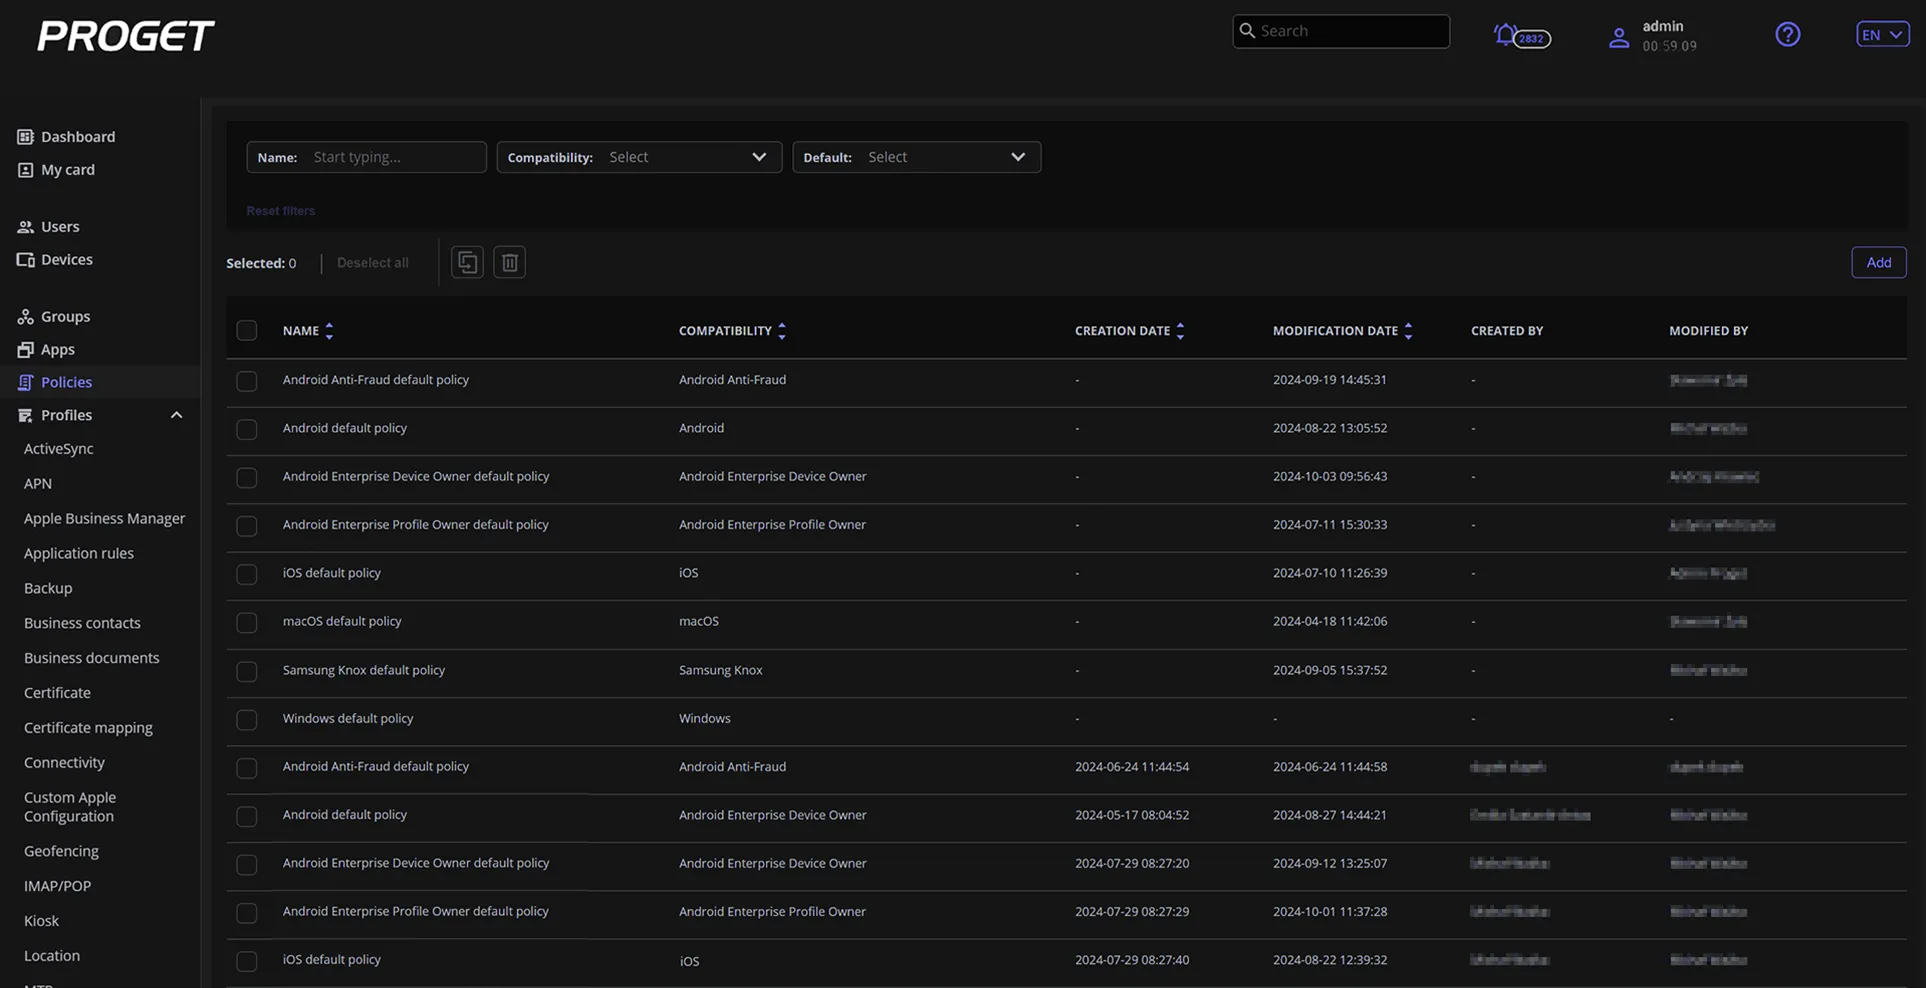Click the Policies sidebar icon
This screenshot has height=988, width=1926.
tap(25, 383)
